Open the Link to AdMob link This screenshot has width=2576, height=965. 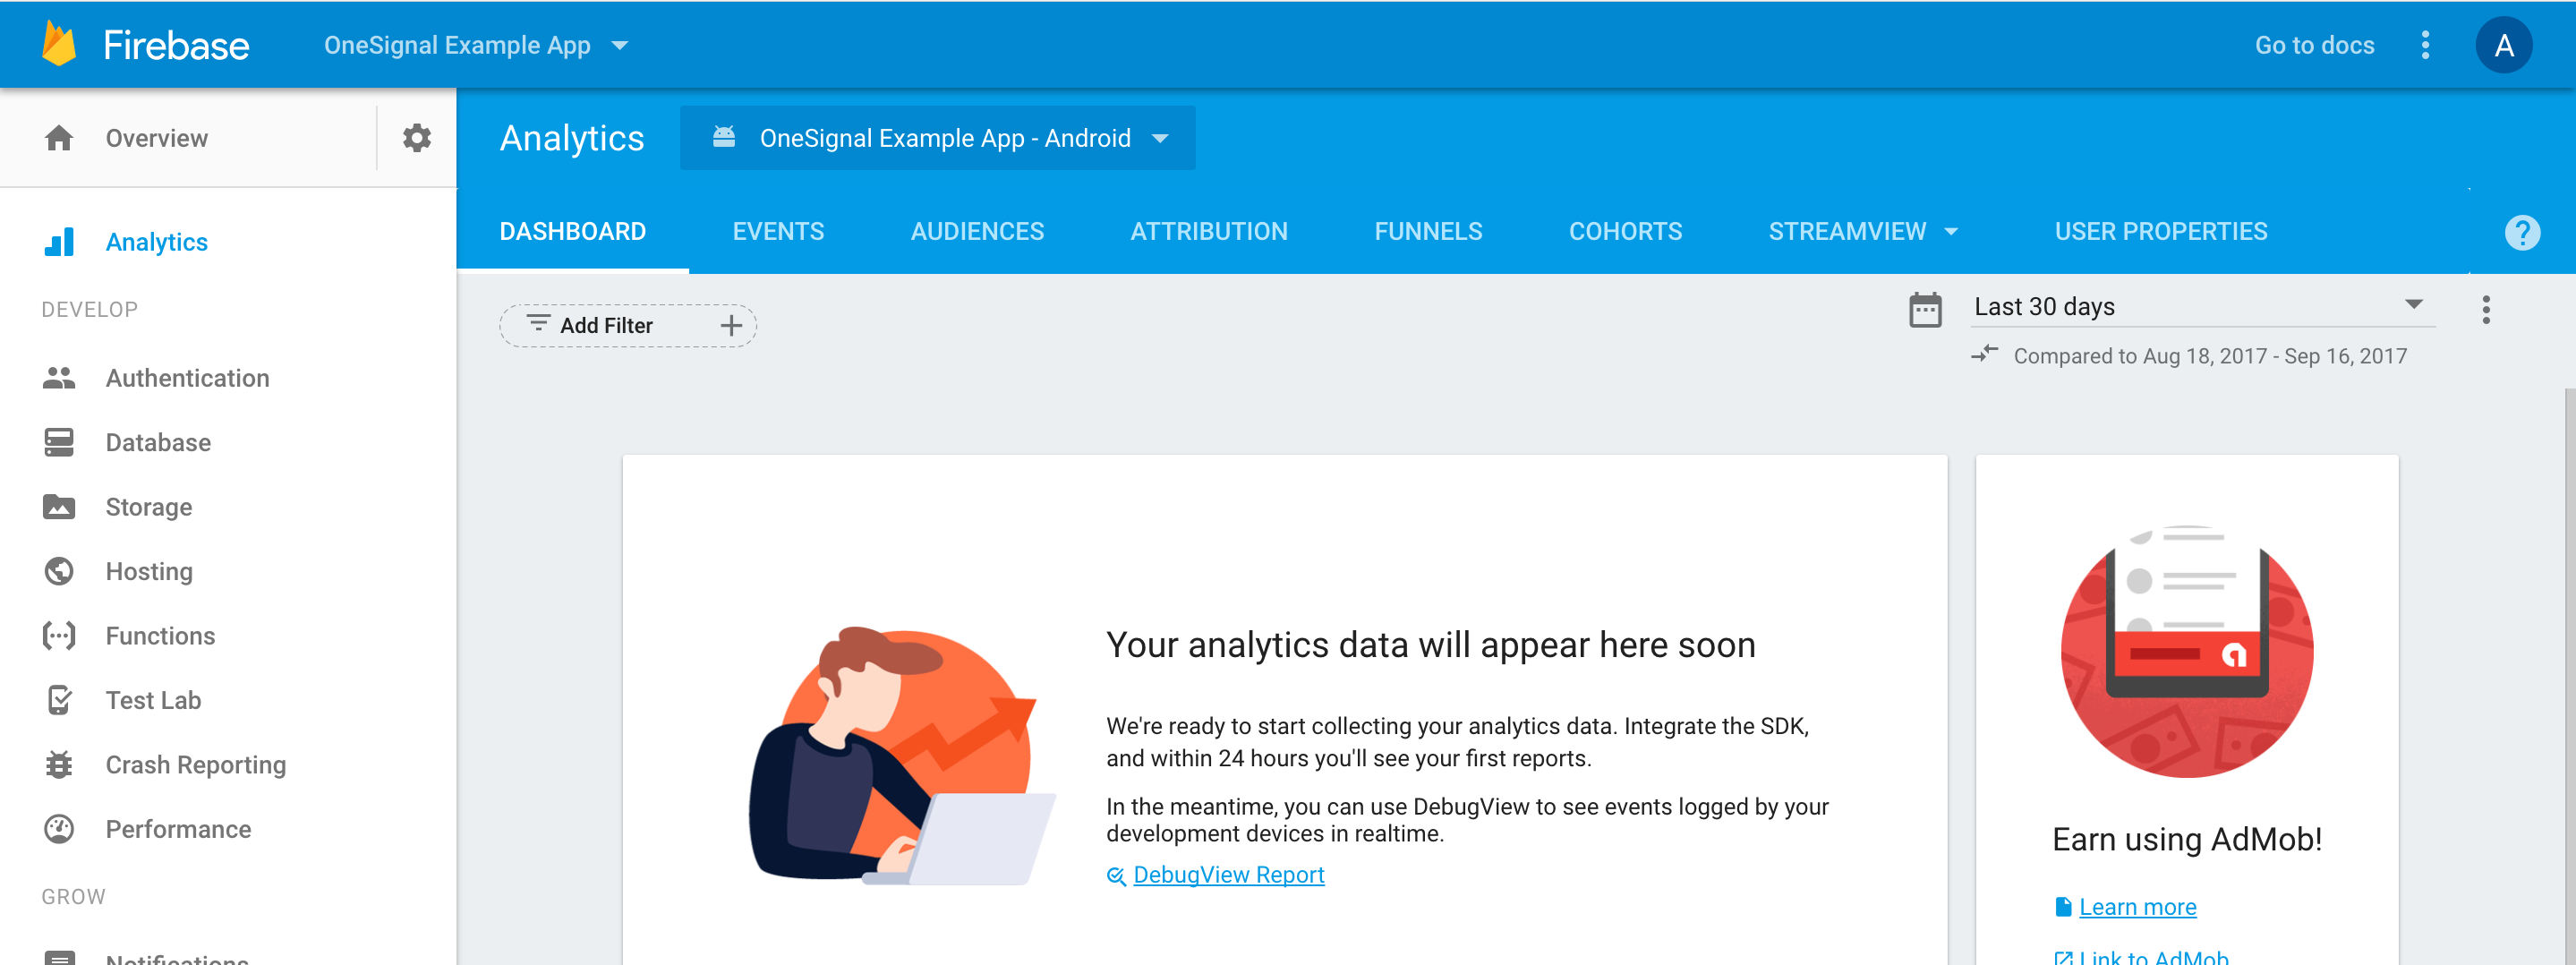[2153, 956]
